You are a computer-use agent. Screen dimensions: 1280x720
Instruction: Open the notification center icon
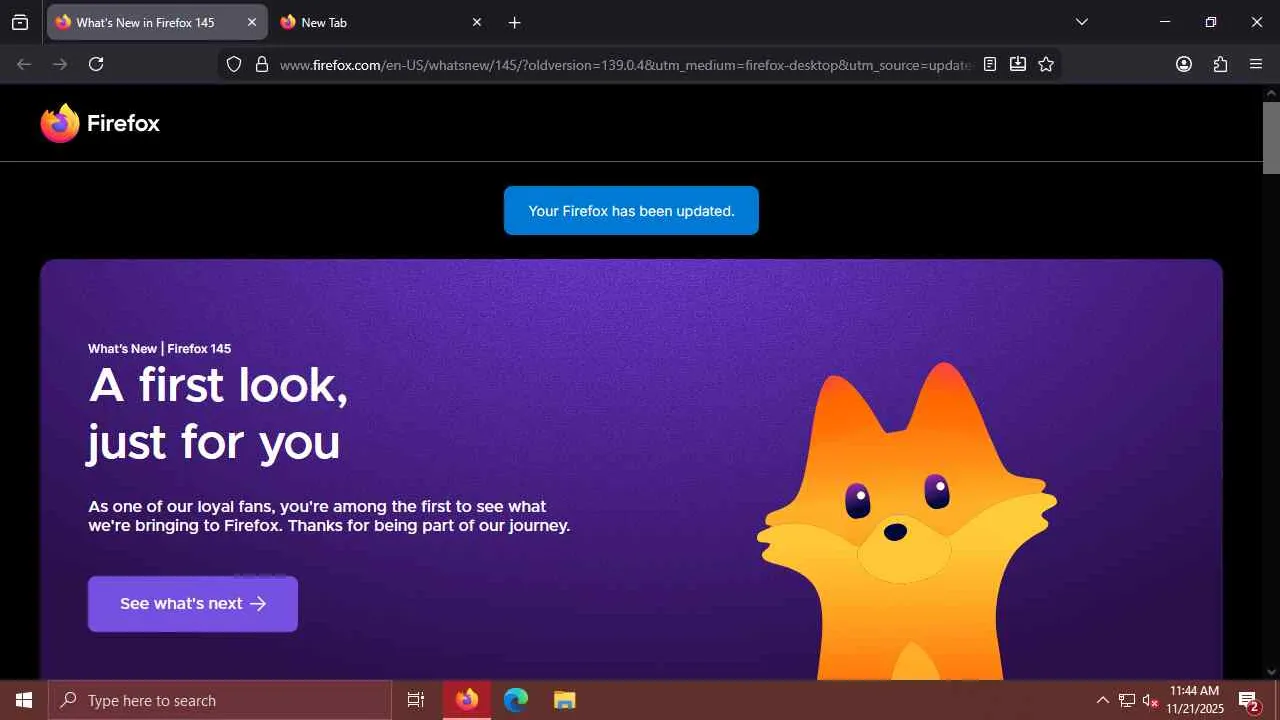click(1249, 700)
